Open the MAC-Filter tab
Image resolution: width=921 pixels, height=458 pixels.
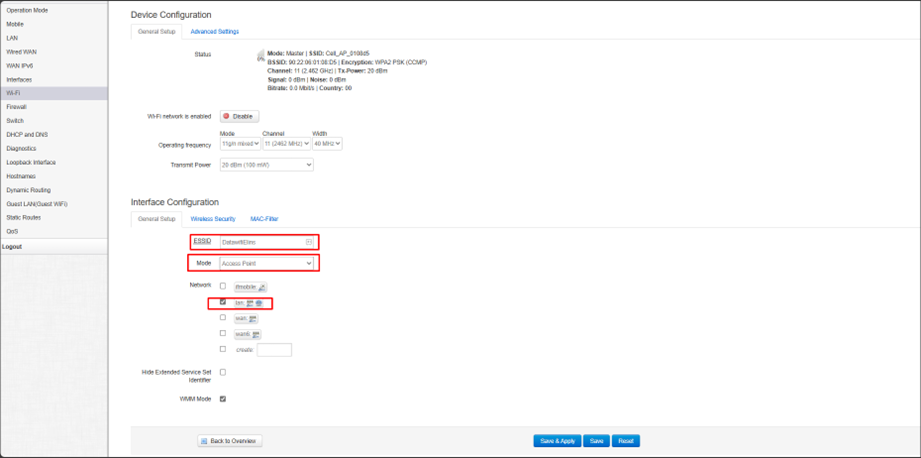(264, 219)
